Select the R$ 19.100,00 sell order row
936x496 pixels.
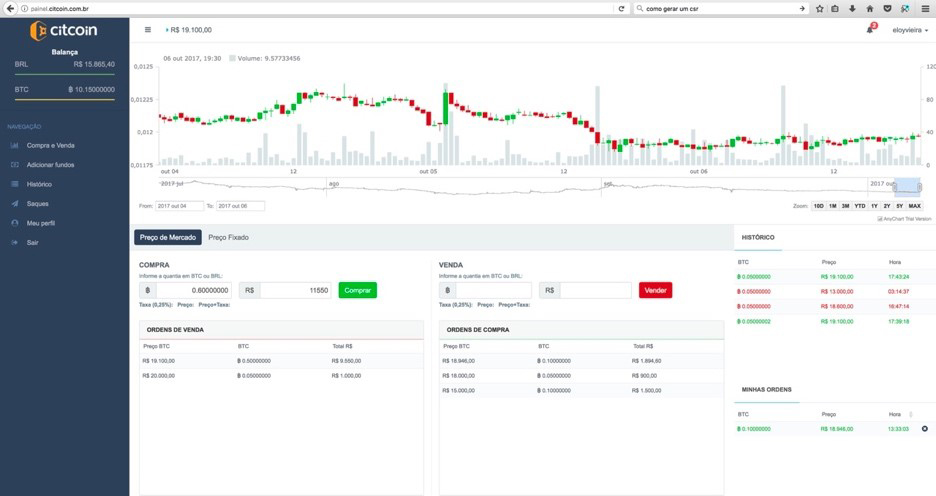(281, 361)
